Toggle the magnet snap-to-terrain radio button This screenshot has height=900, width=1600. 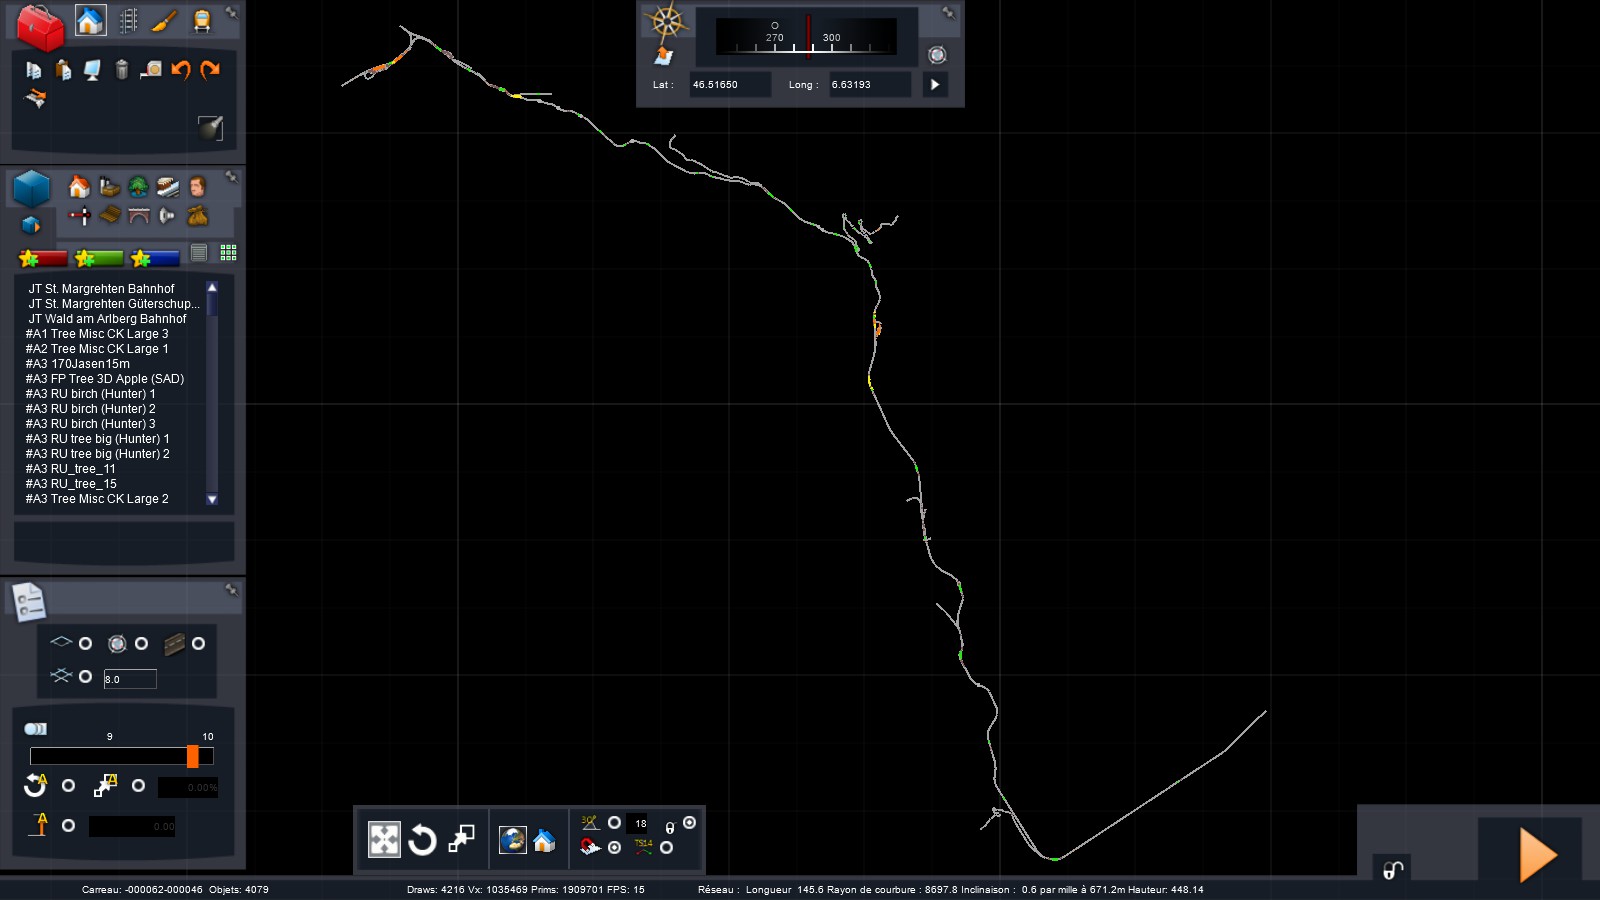[x=614, y=848]
